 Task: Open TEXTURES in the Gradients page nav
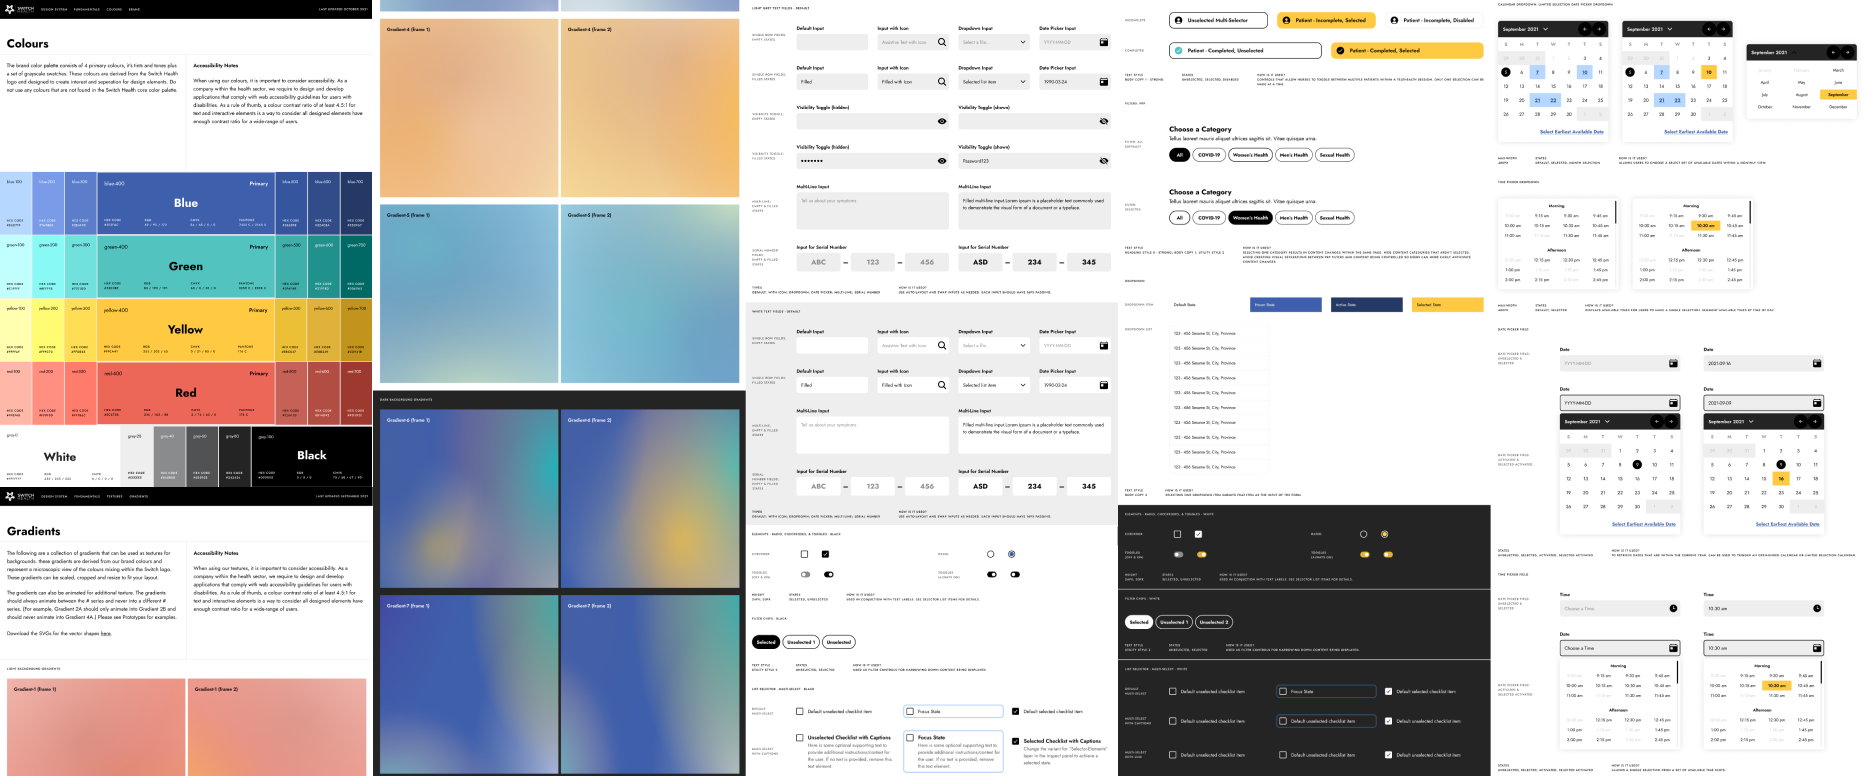[x=115, y=497]
